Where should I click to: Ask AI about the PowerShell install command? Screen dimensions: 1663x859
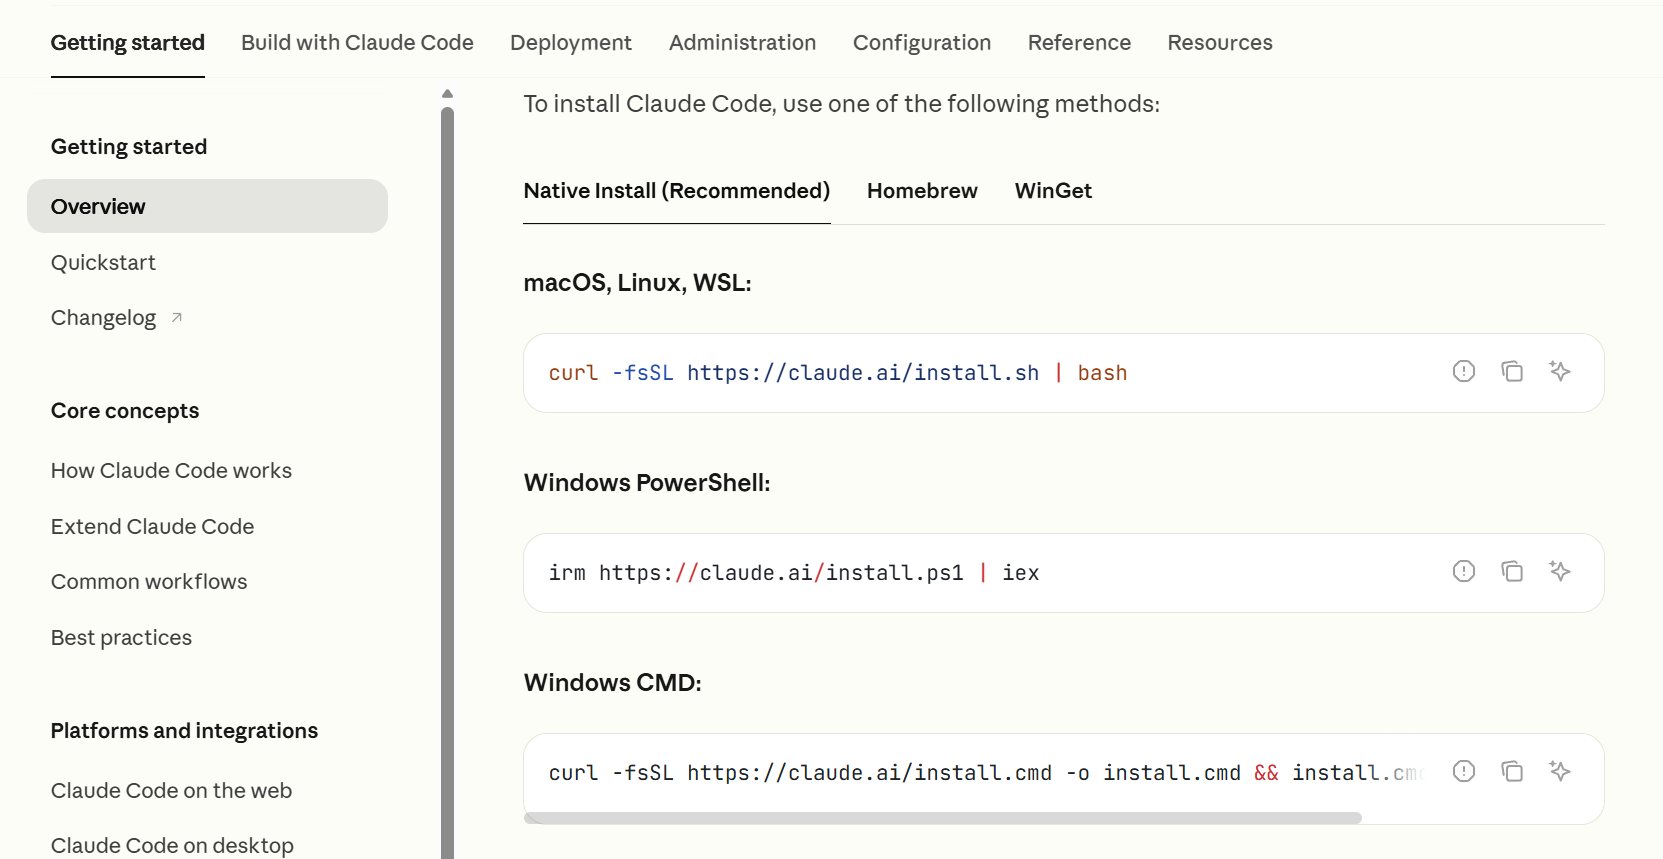[x=1560, y=572]
